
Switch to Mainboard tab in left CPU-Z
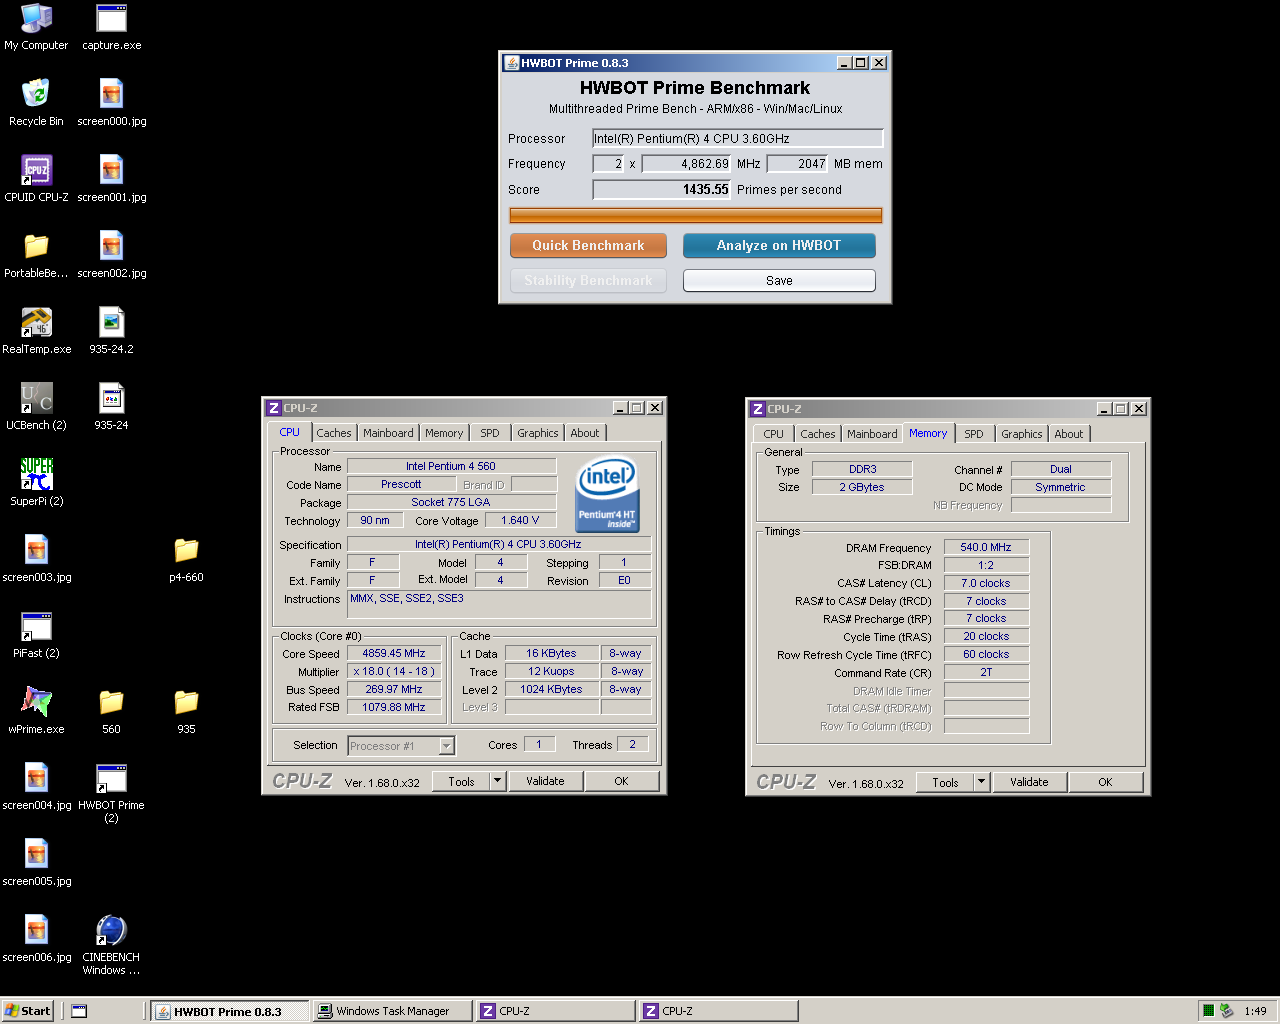(388, 433)
